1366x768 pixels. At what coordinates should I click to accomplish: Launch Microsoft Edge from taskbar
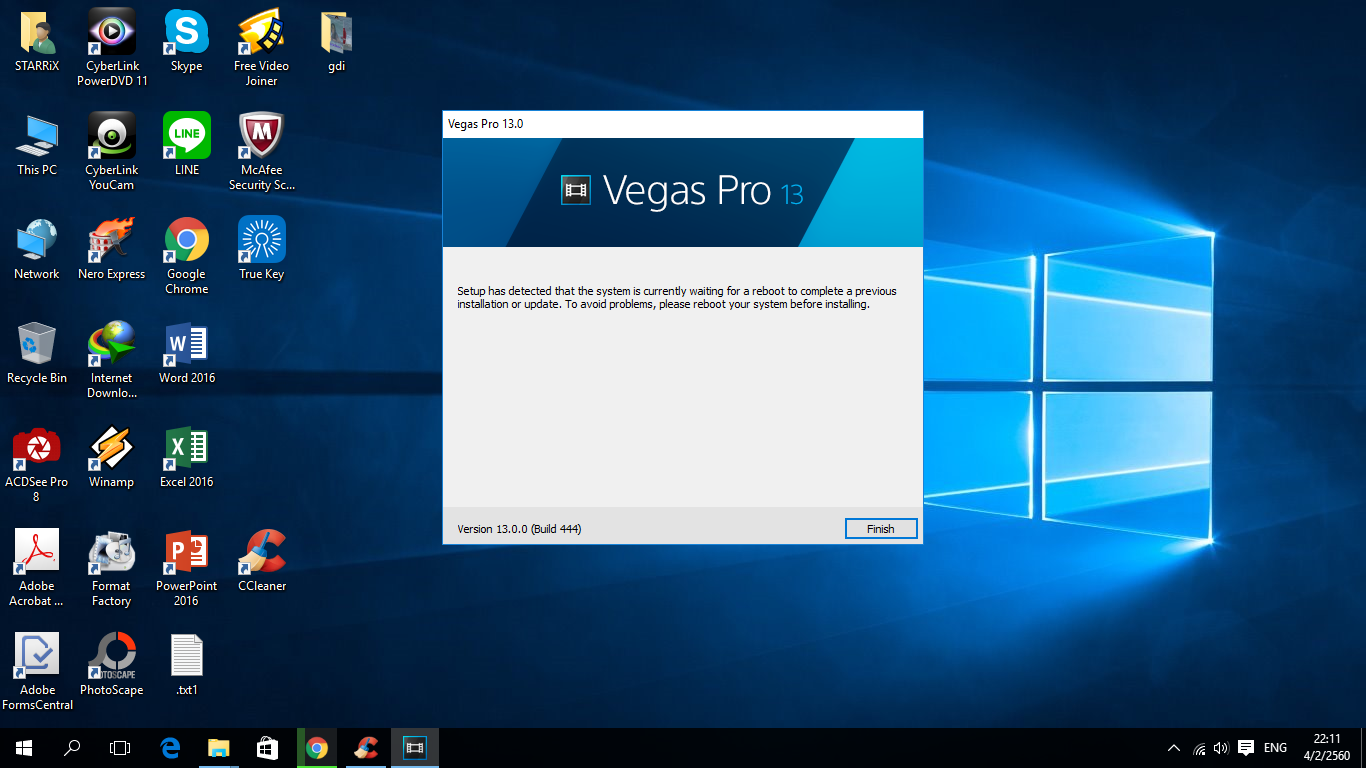pyautogui.click(x=169, y=747)
